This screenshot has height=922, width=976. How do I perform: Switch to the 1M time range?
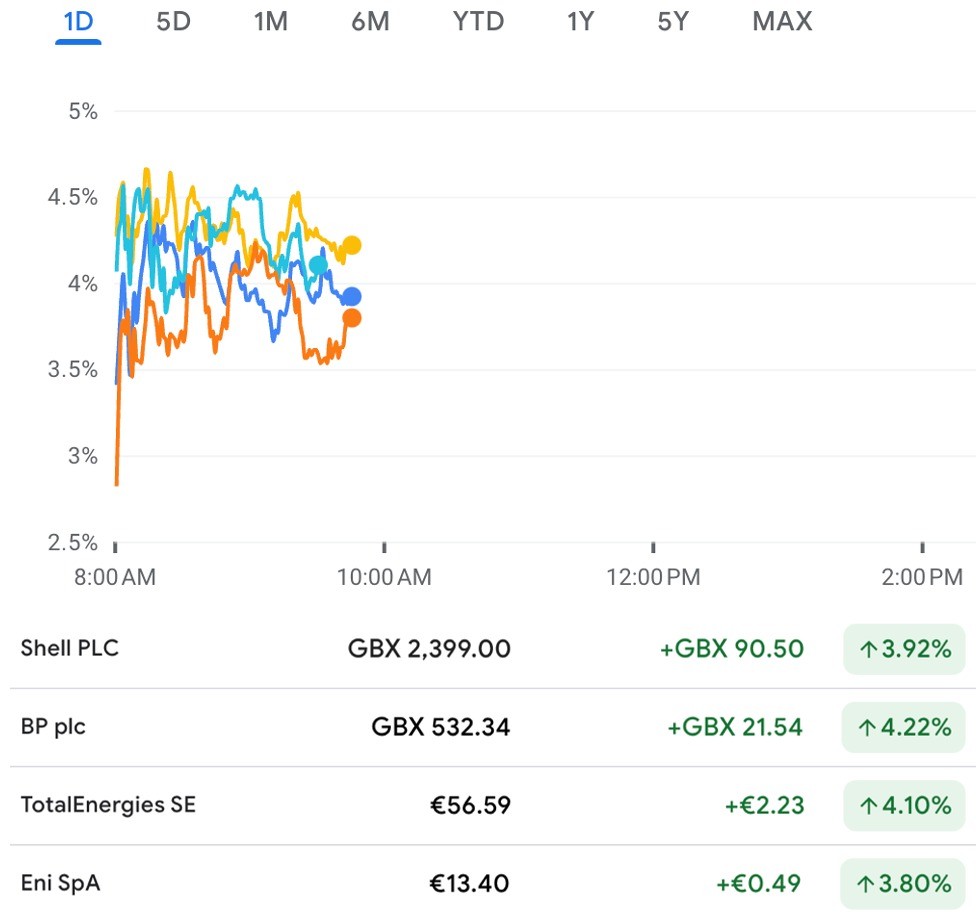pyautogui.click(x=271, y=22)
